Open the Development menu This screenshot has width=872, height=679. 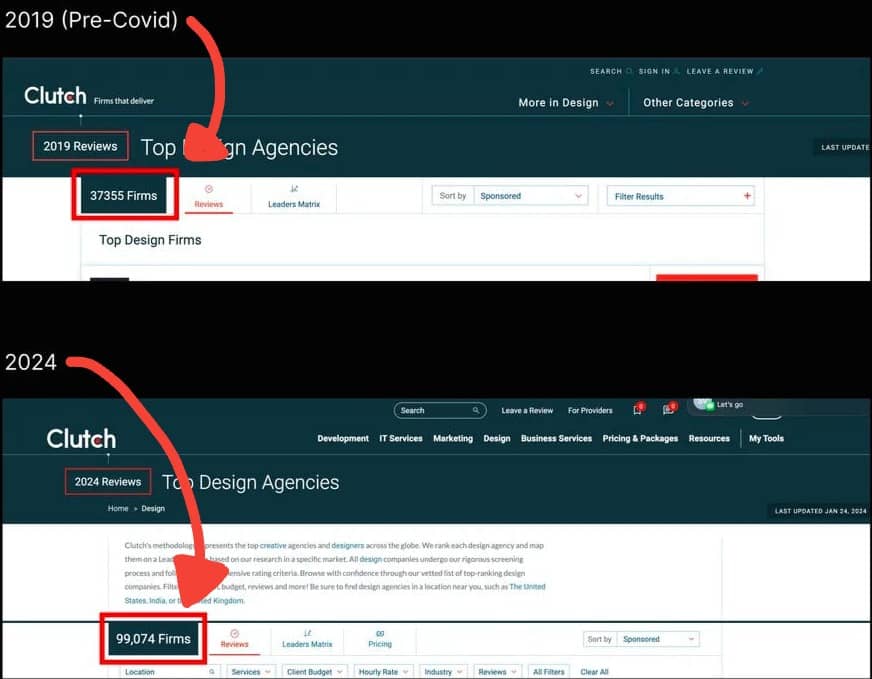coord(343,438)
